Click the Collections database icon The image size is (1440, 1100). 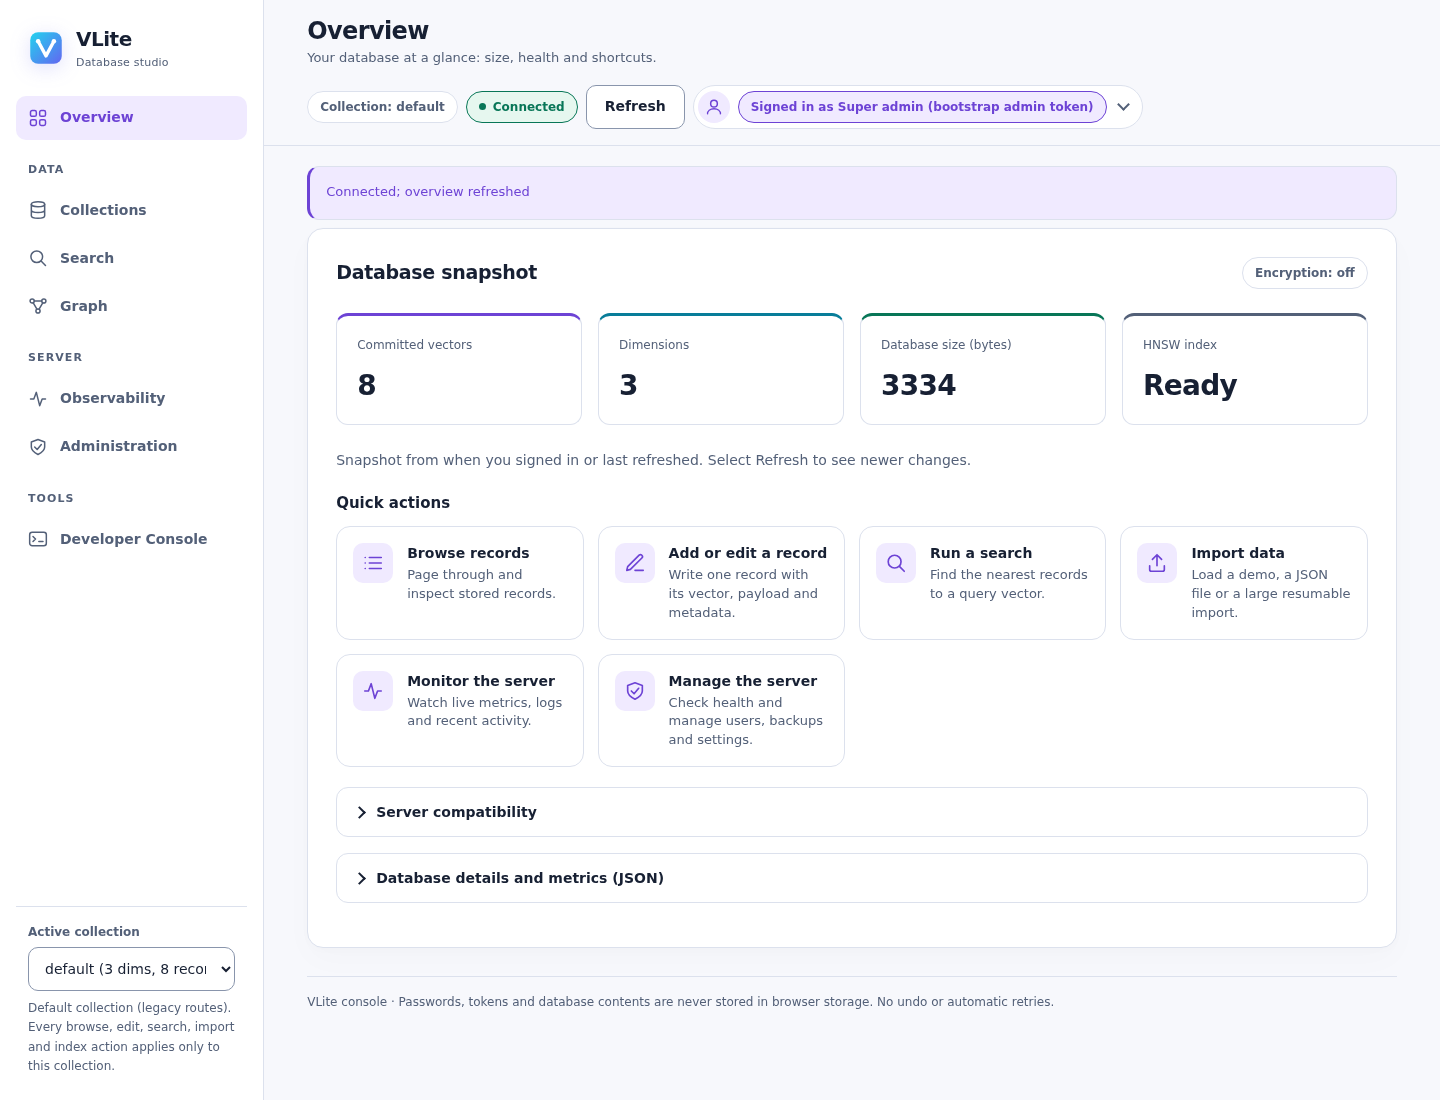38,210
